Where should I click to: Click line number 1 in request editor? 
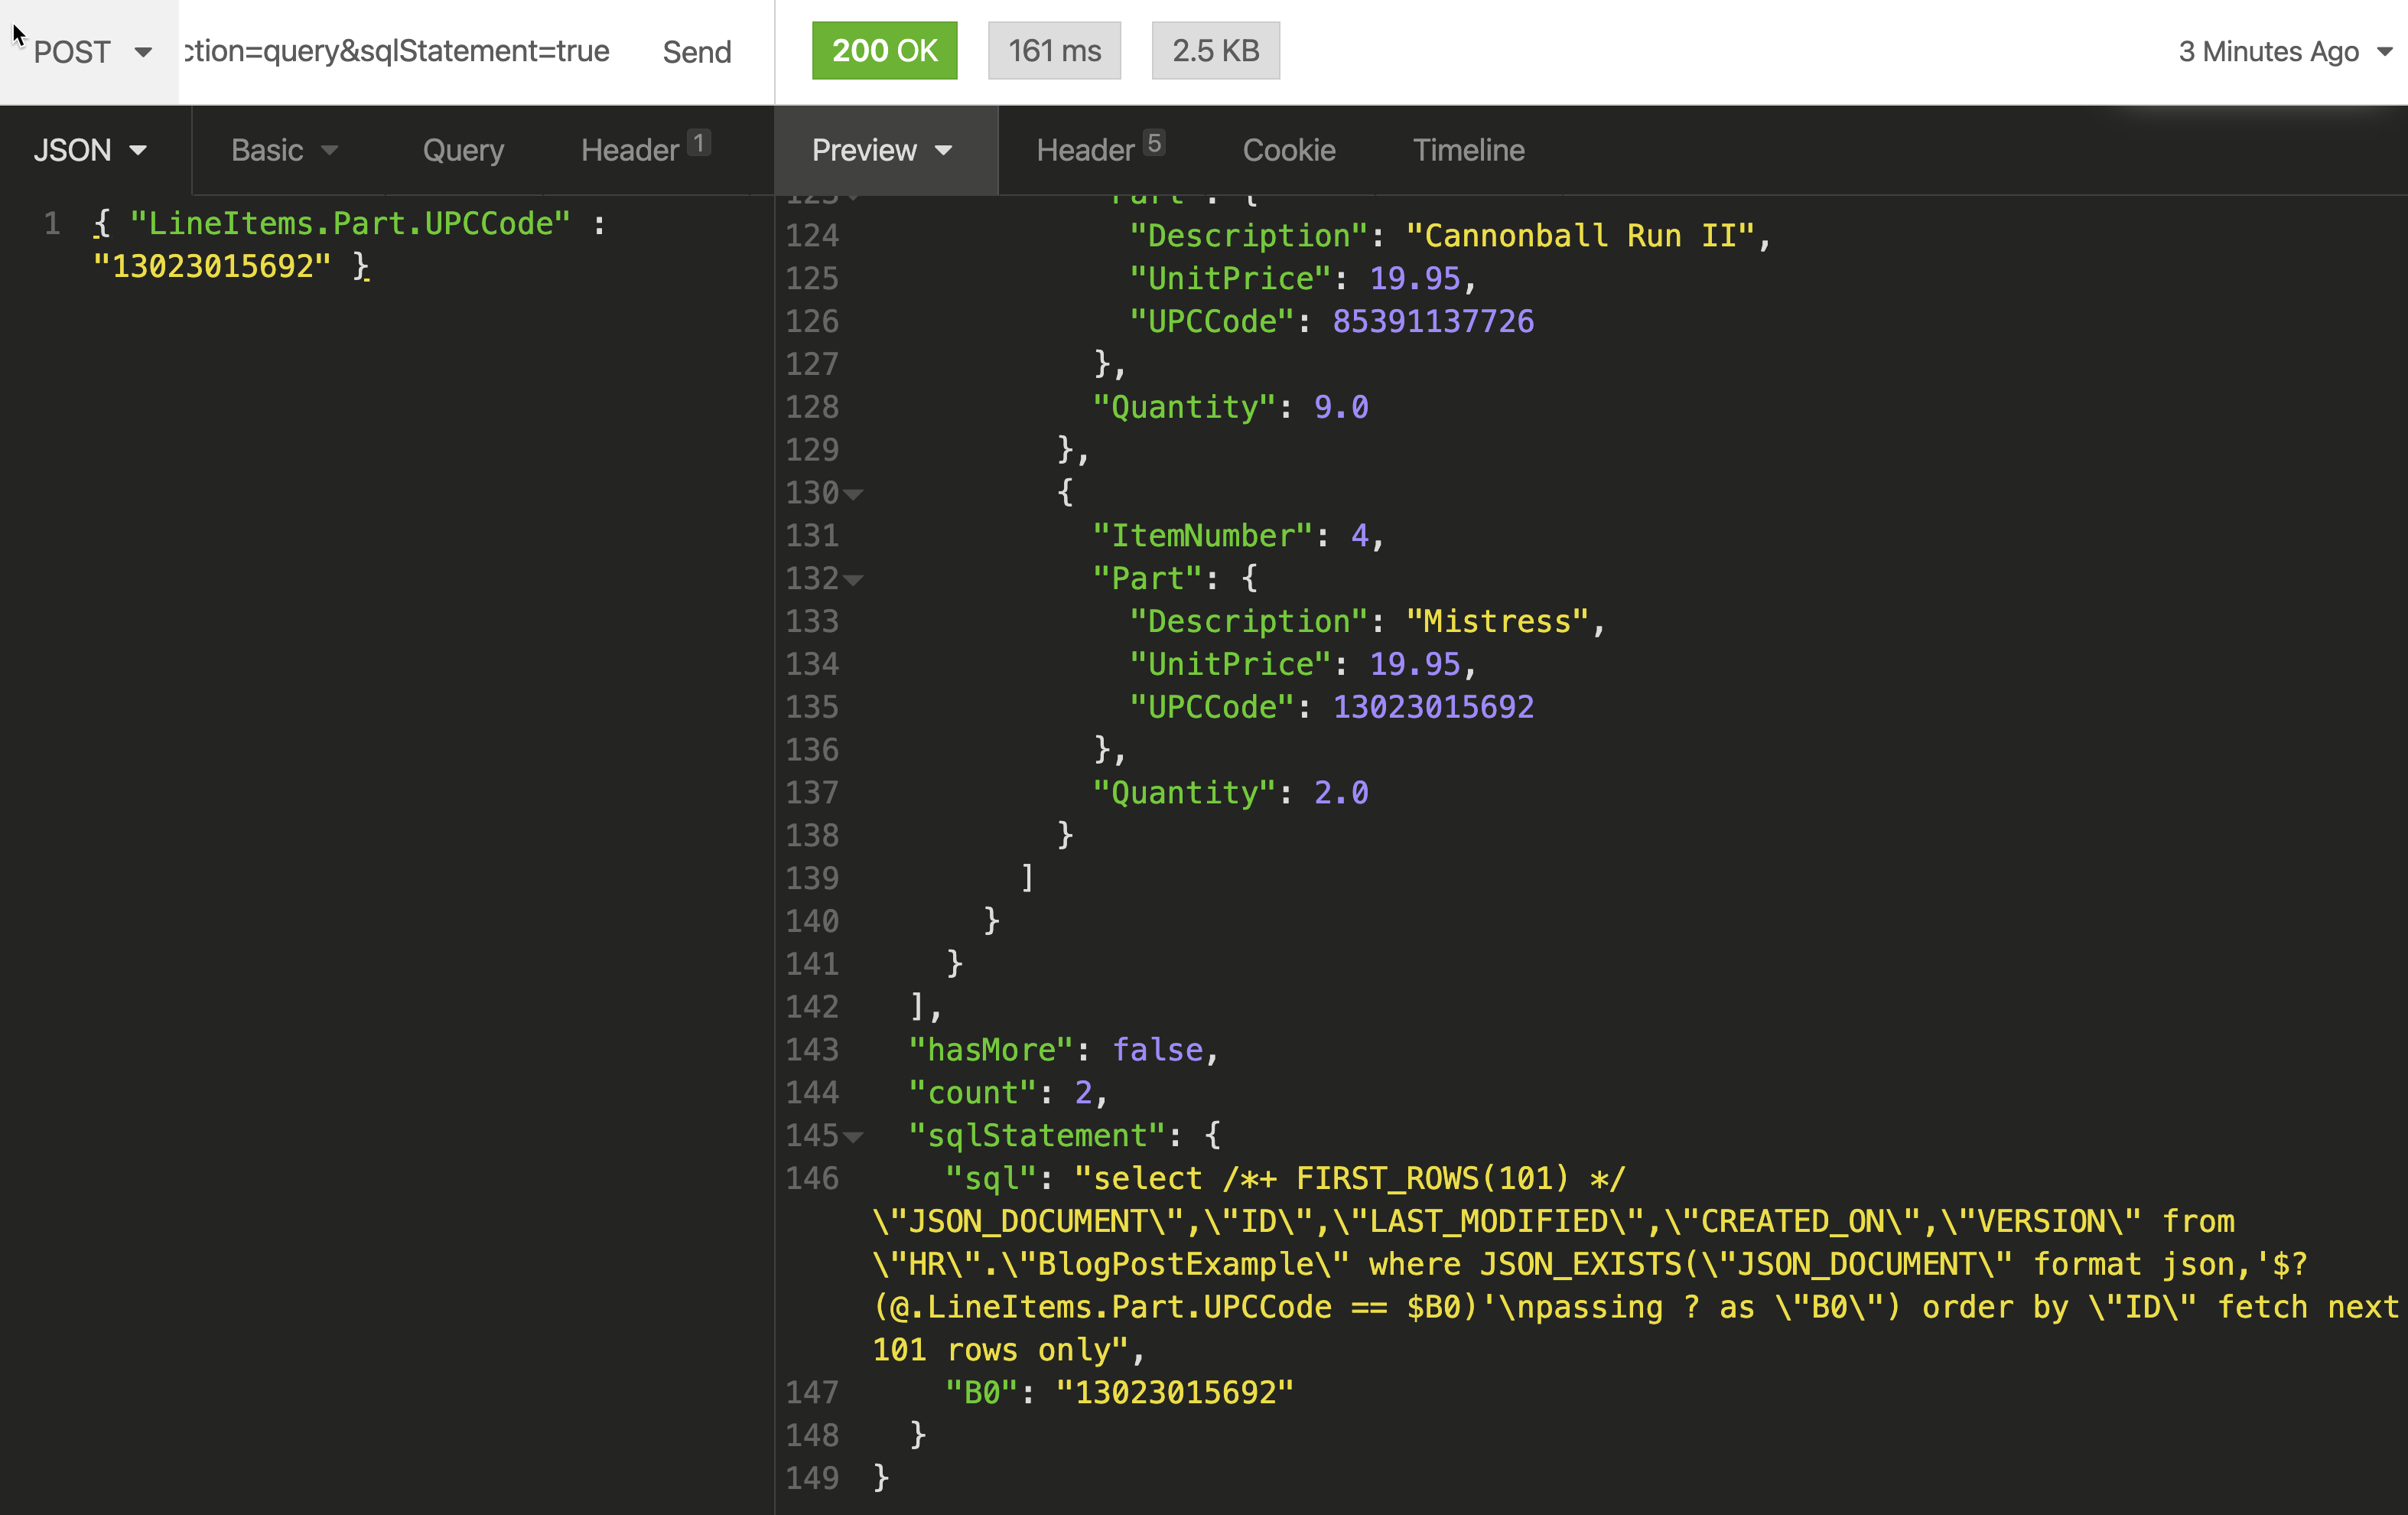(x=52, y=224)
